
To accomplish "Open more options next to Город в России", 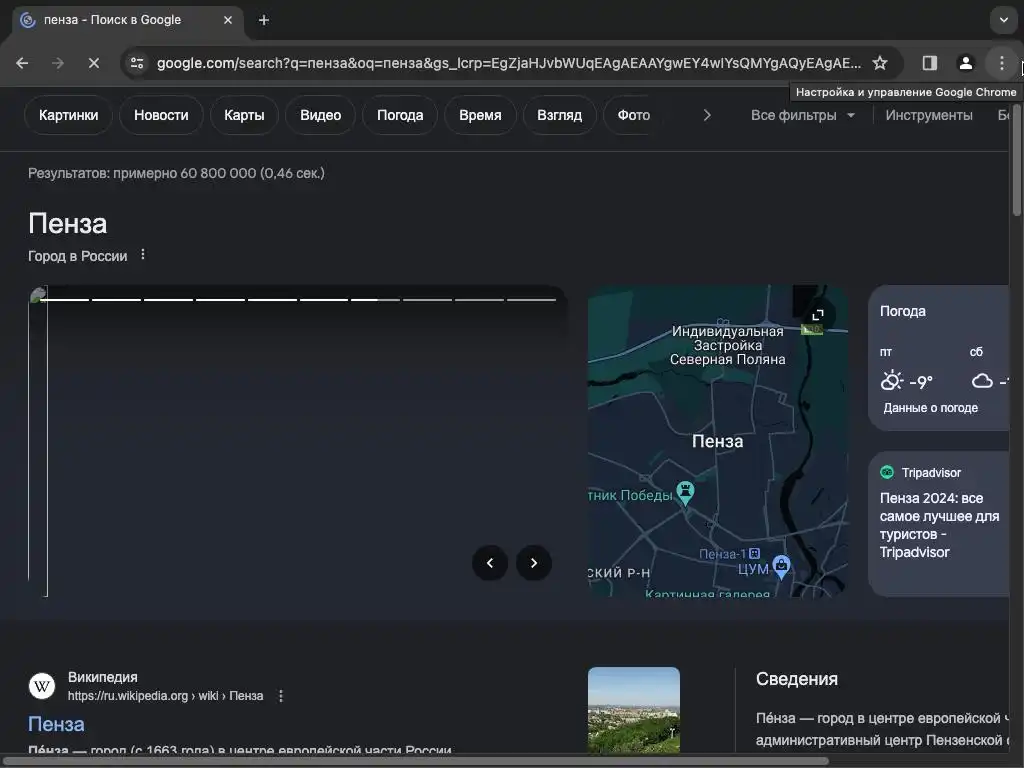I will pyautogui.click(x=143, y=255).
